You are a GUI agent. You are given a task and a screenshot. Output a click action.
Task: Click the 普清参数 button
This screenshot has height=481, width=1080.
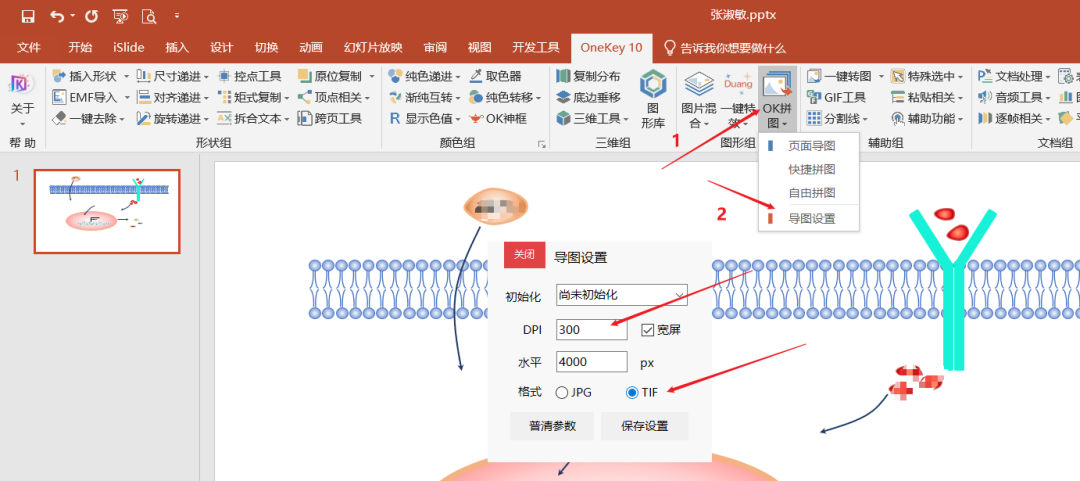click(x=552, y=426)
